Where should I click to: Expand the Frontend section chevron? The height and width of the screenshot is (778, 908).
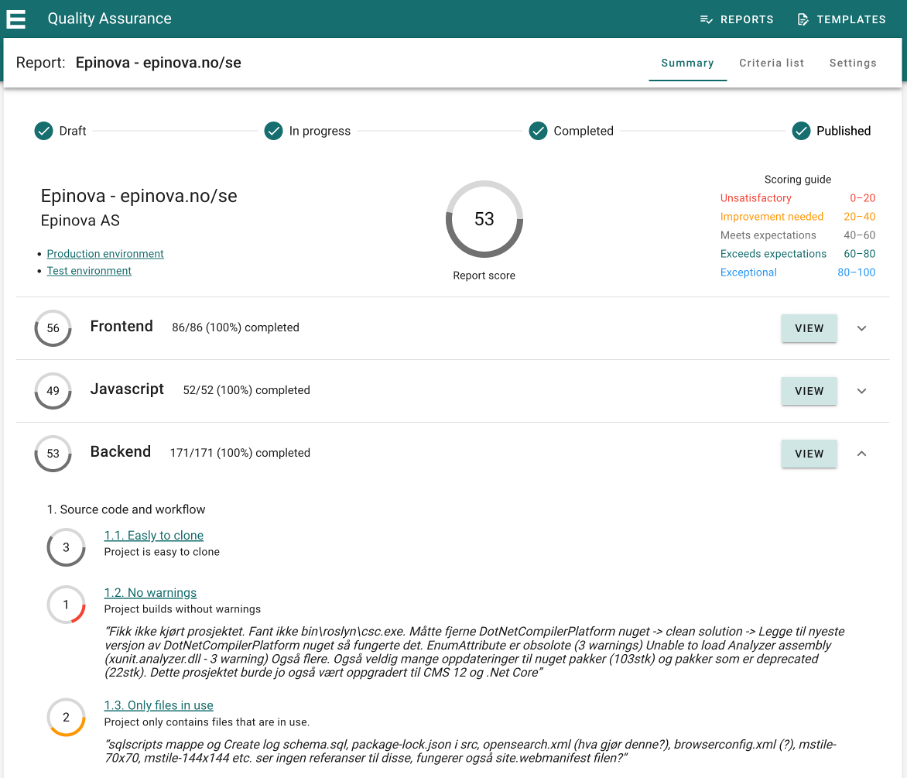(862, 328)
